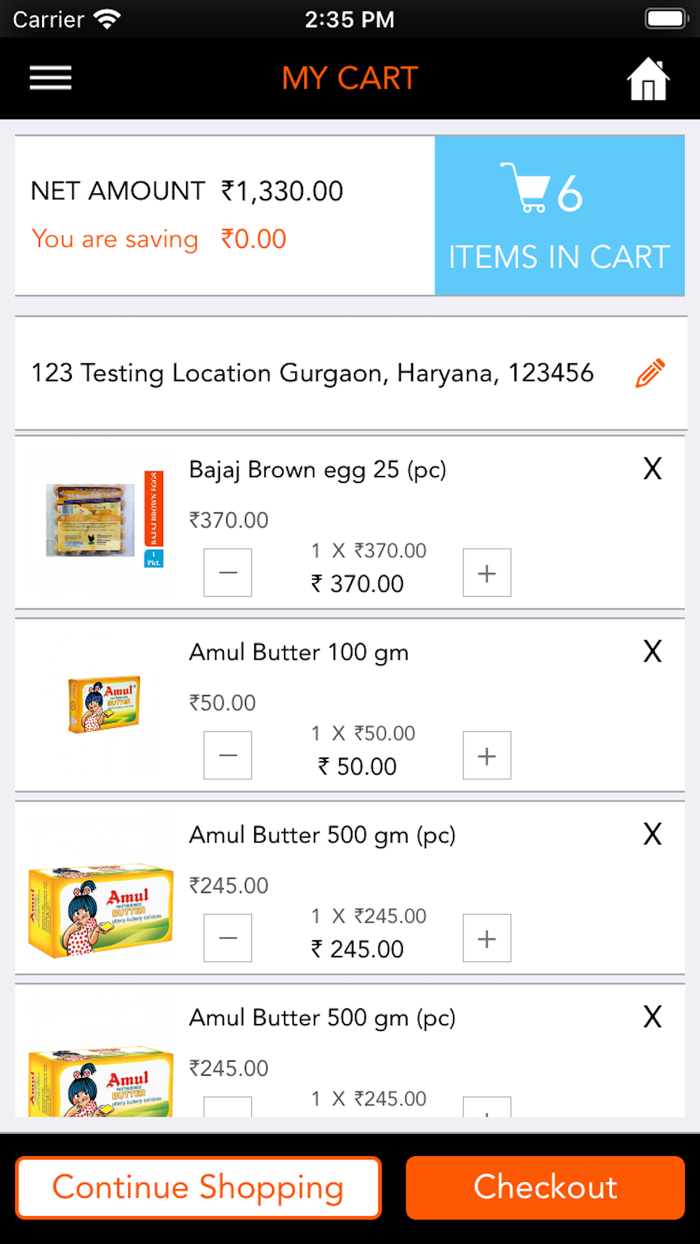Screen dimensions: 700x1244
Task: Open Bajaj Brown egg product image
Action: 100,520
